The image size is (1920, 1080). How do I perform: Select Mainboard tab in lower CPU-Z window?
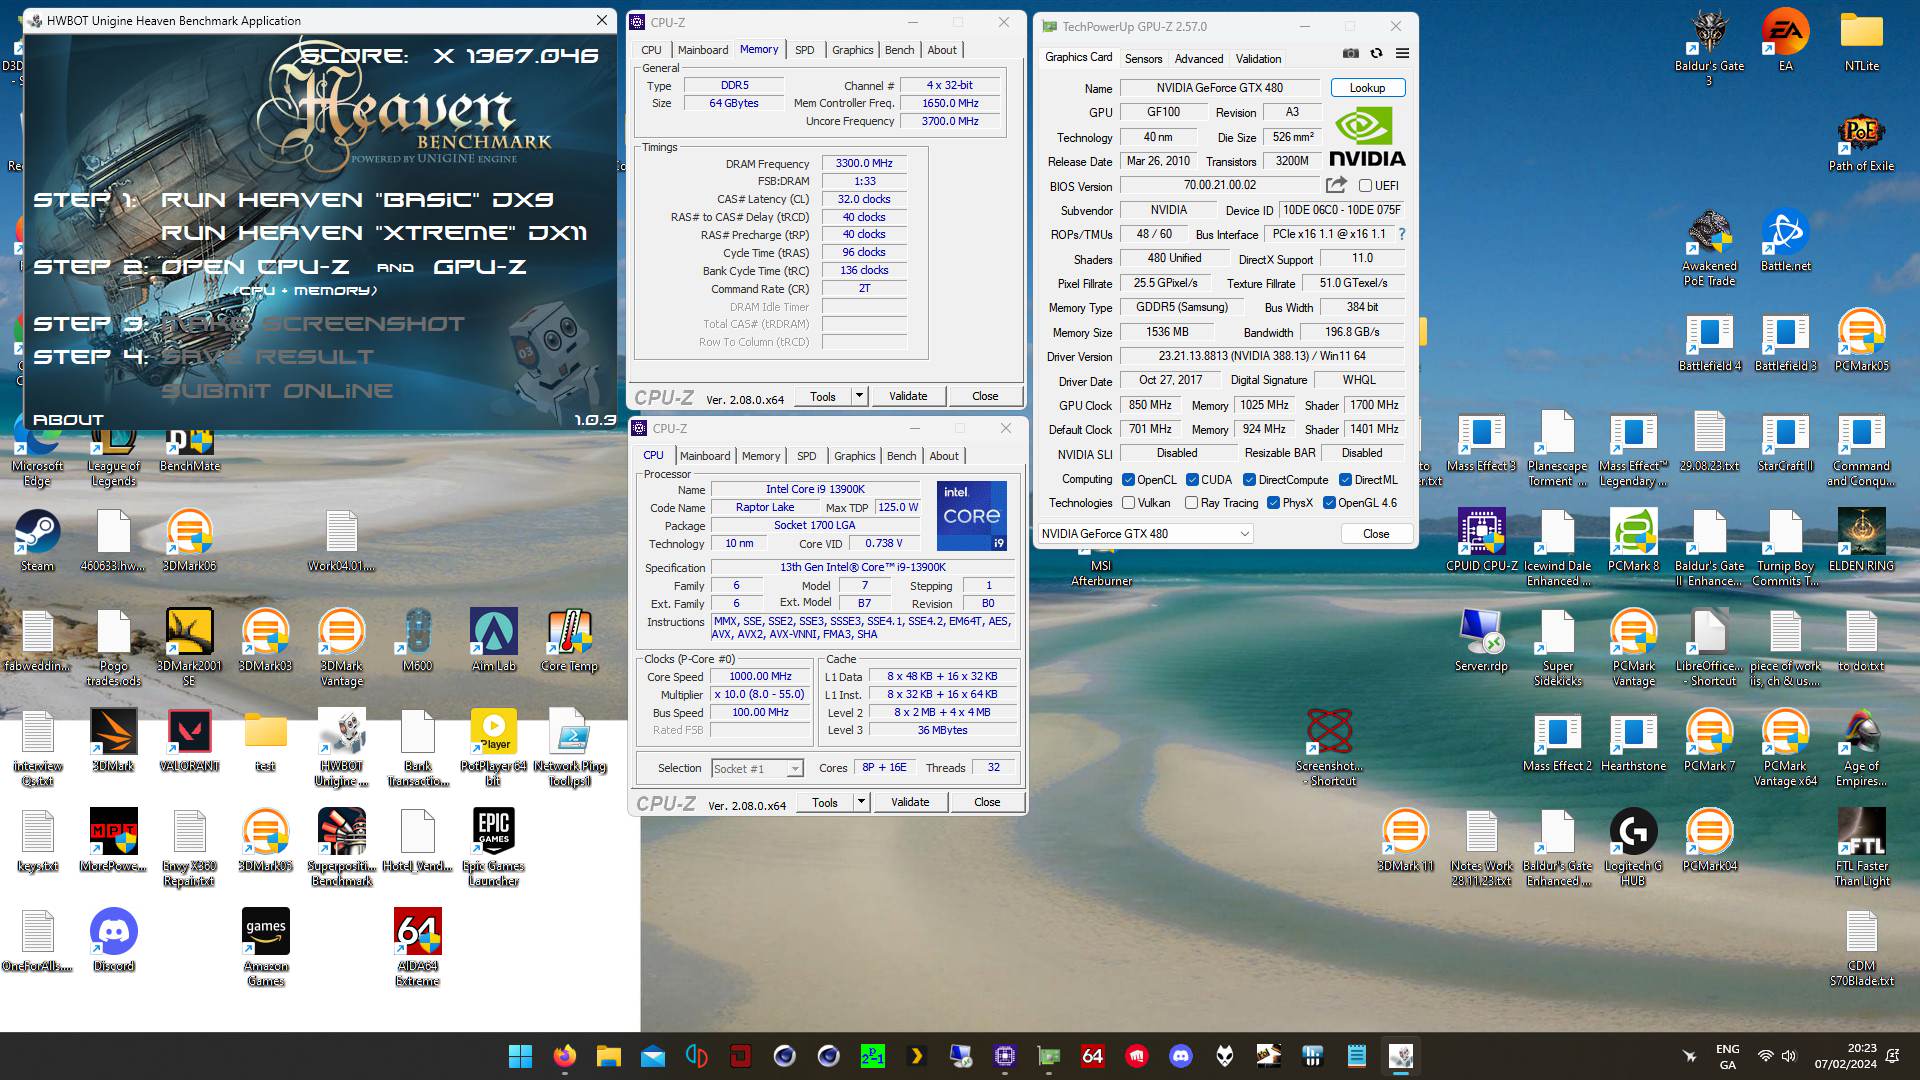pyautogui.click(x=705, y=456)
